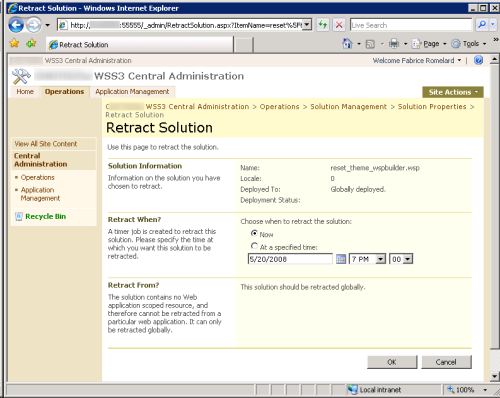Click the red Stop loading icon

click(x=339, y=25)
